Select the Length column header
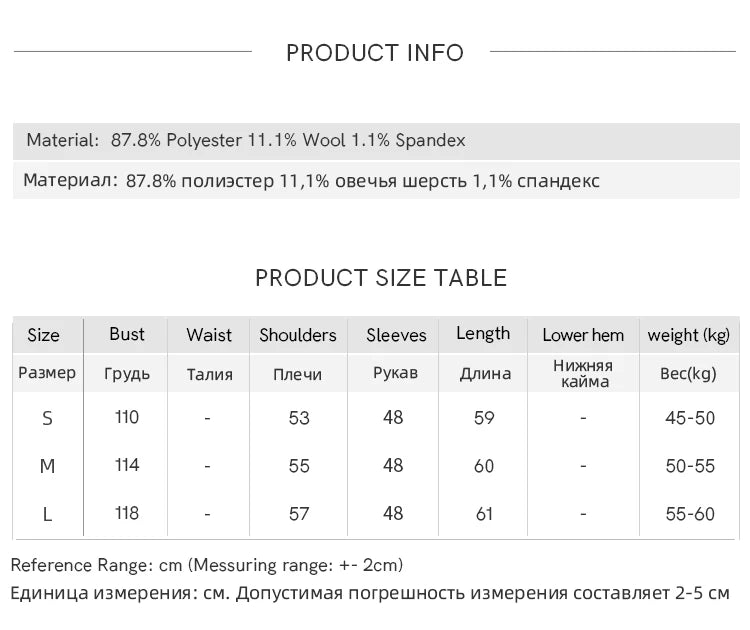The image size is (750, 630). click(x=483, y=334)
